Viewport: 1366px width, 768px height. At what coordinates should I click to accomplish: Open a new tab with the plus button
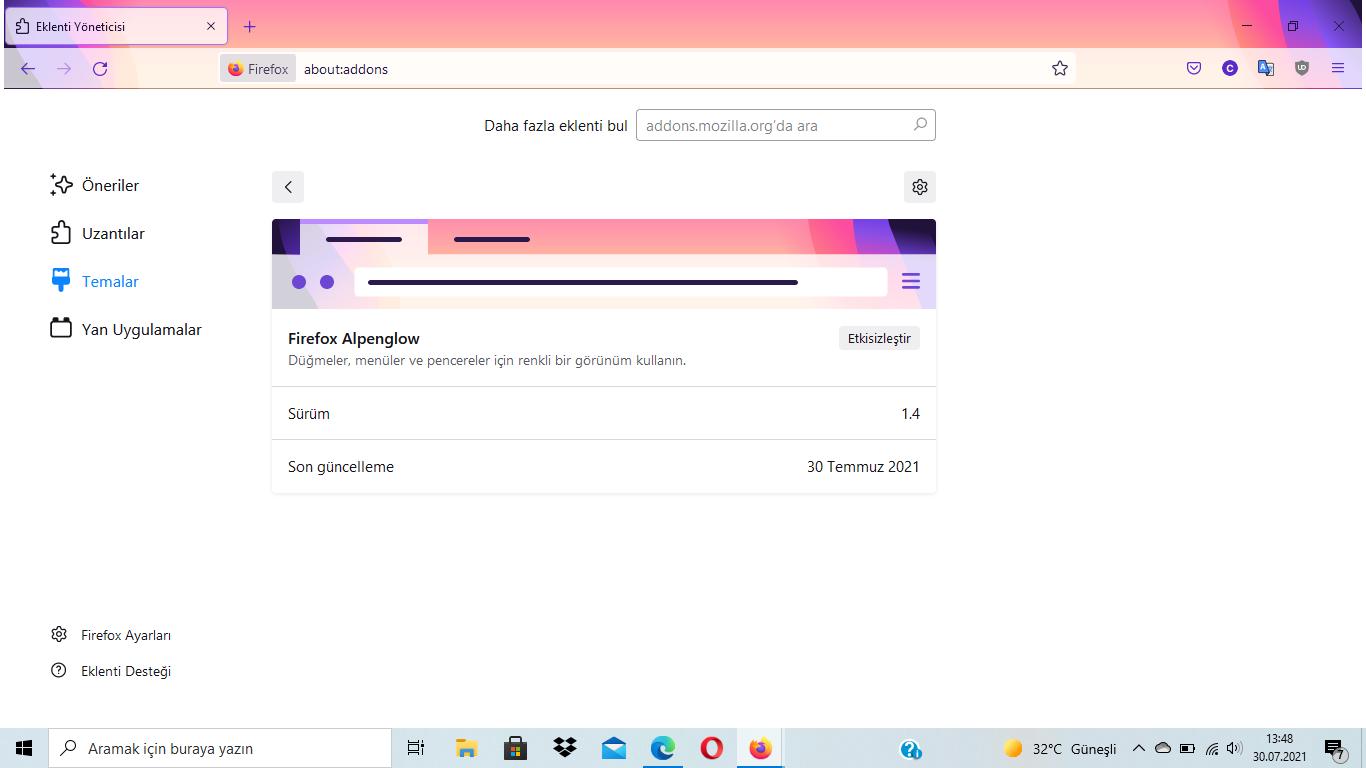[250, 27]
